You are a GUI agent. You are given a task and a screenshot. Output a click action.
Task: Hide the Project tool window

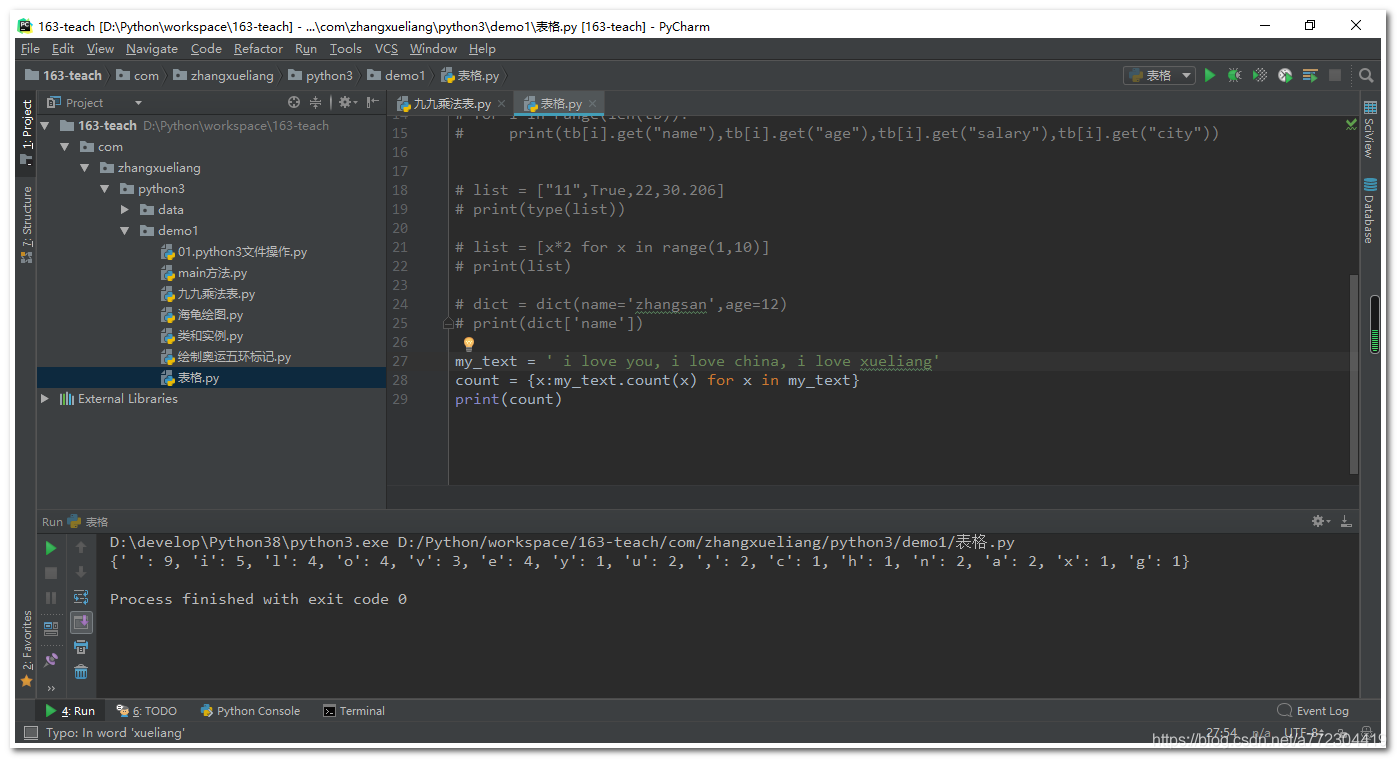click(x=372, y=102)
